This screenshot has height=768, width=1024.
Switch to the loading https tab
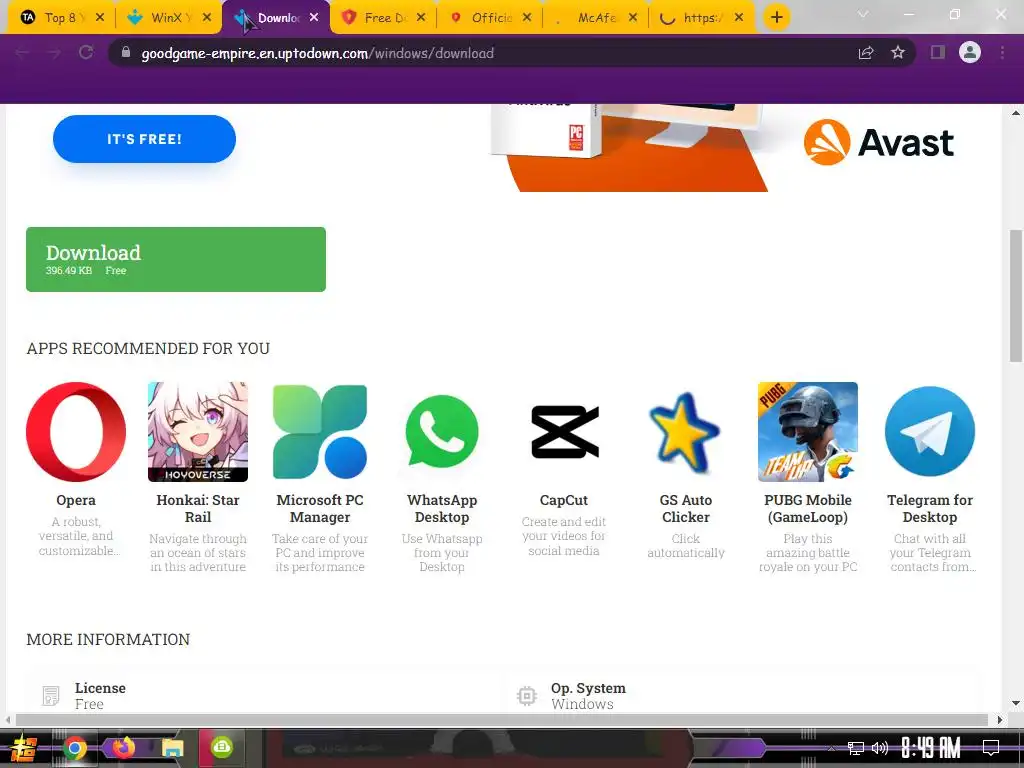pyautogui.click(x=703, y=18)
